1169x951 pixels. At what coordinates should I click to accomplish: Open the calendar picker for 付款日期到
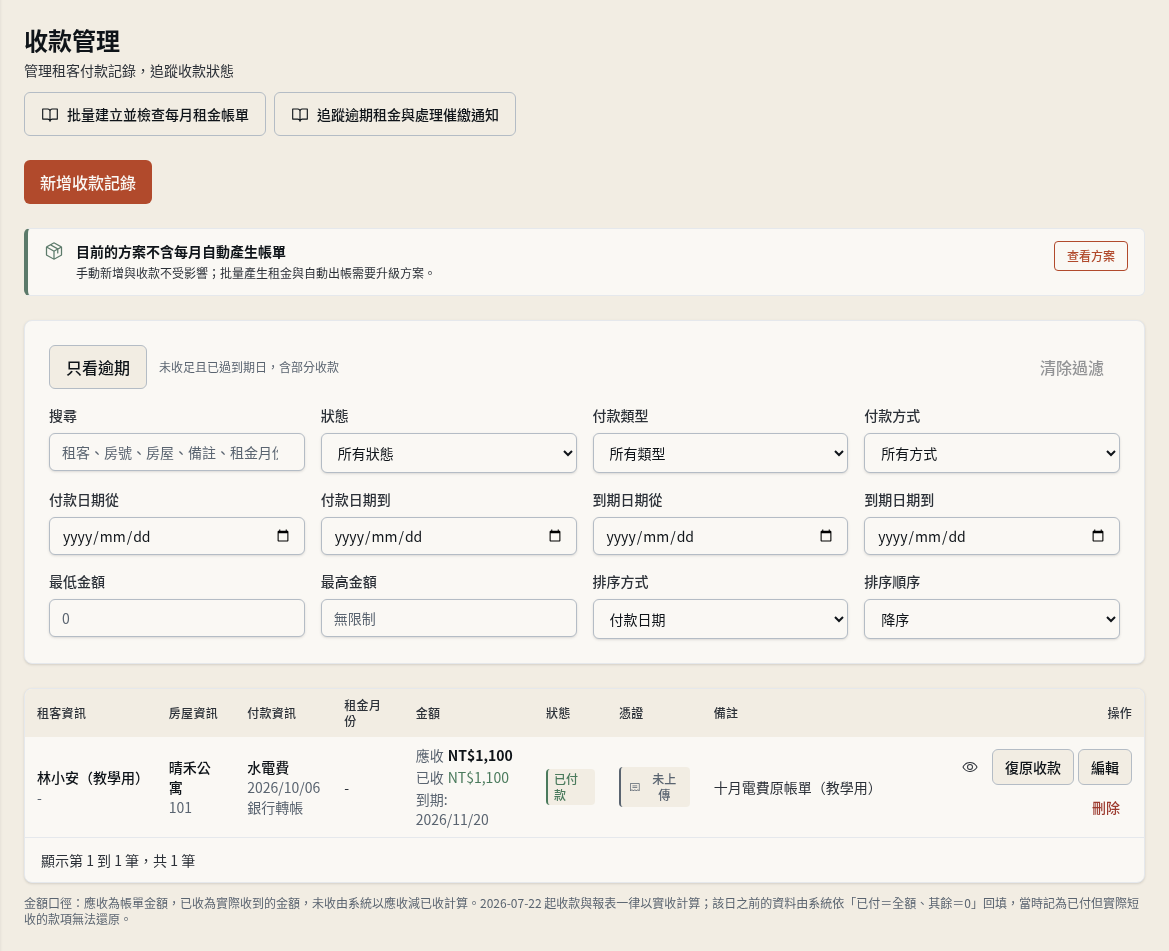(555, 536)
